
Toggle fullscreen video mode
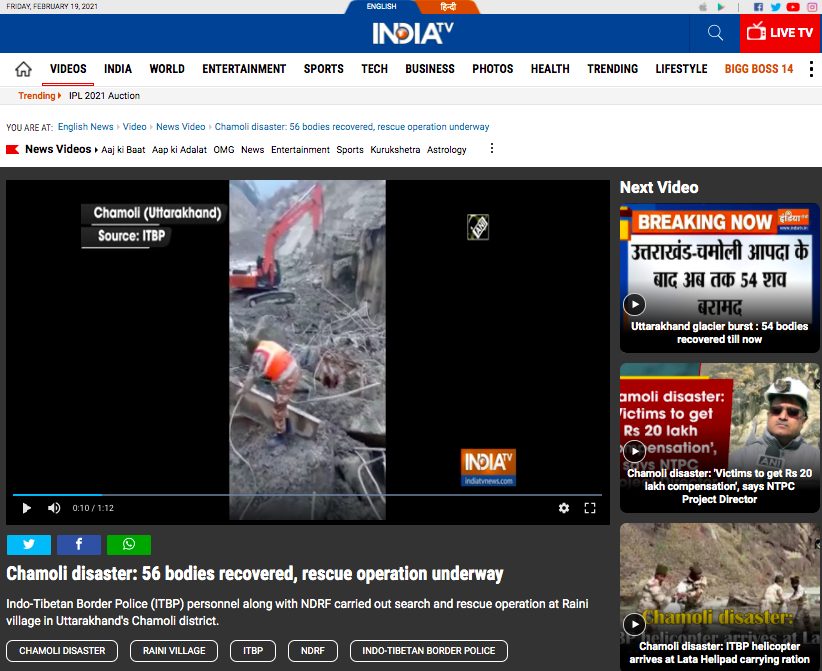pyautogui.click(x=590, y=508)
